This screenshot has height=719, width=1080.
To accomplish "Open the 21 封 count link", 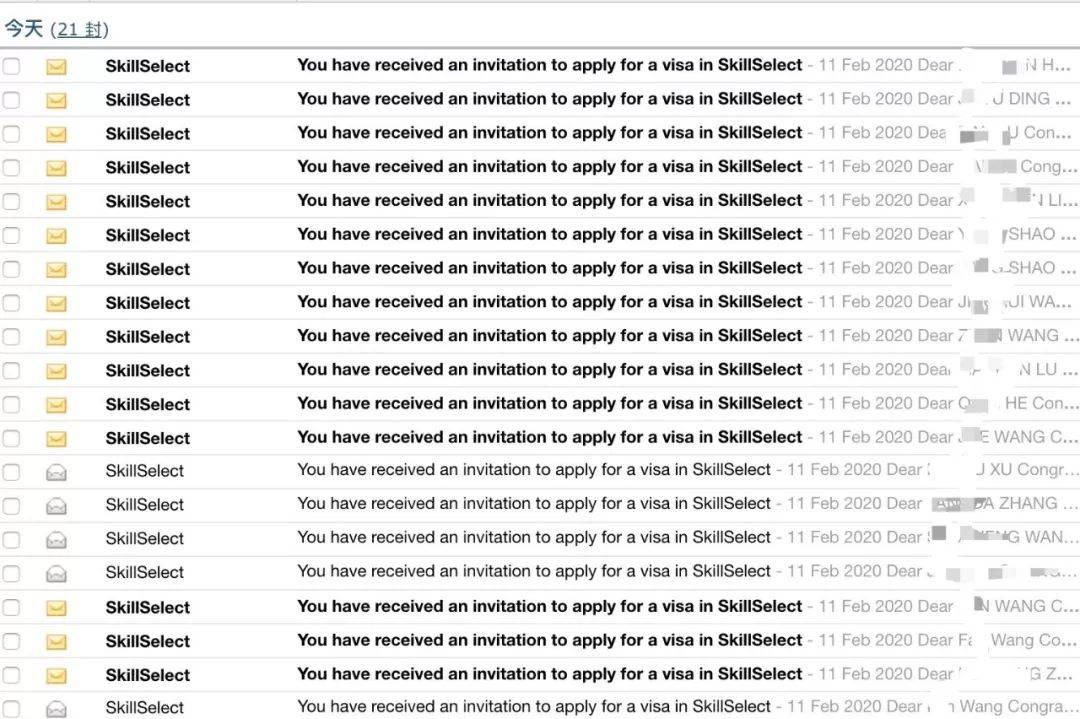I will (x=79, y=30).
